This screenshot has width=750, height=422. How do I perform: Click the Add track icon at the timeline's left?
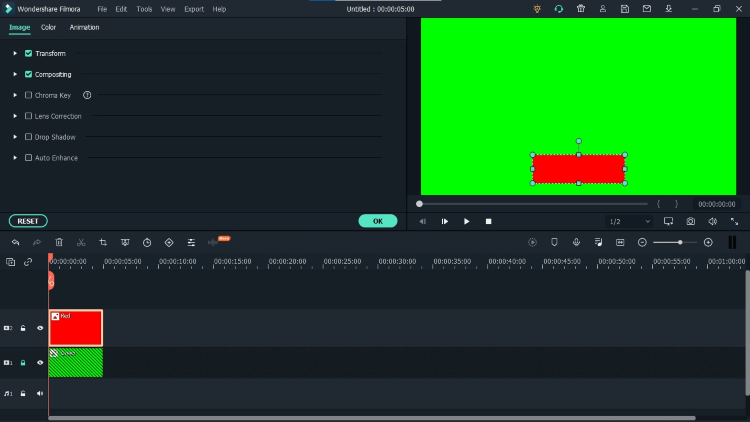(11, 262)
